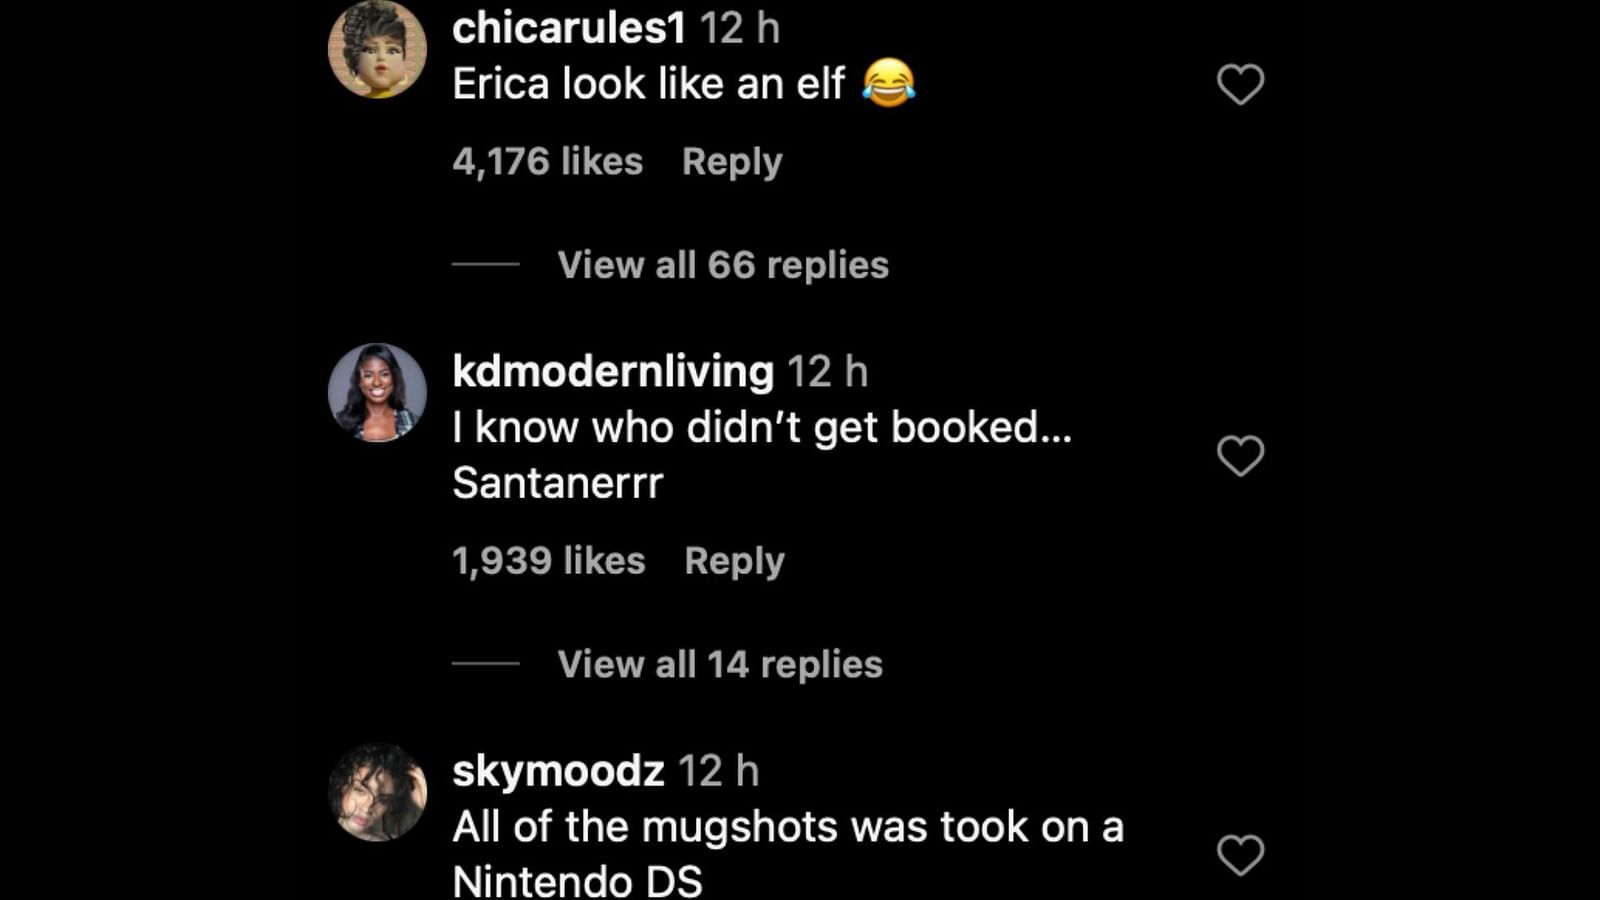Expand View all 14 replies
Screen dimensions: 1600x900
[x=720, y=664]
